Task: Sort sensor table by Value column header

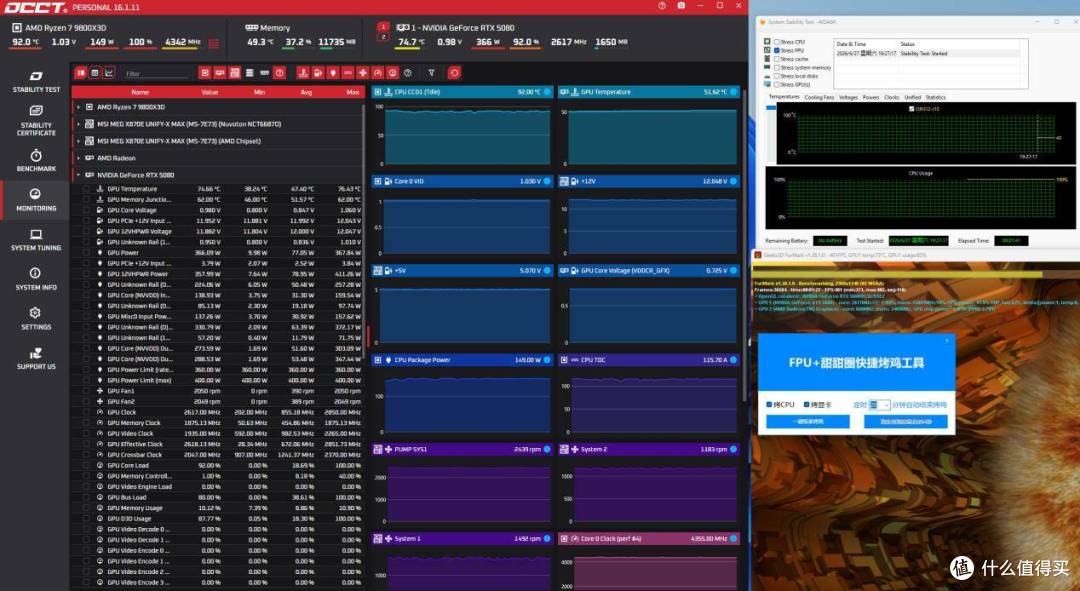Action: pyautogui.click(x=209, y=92)
